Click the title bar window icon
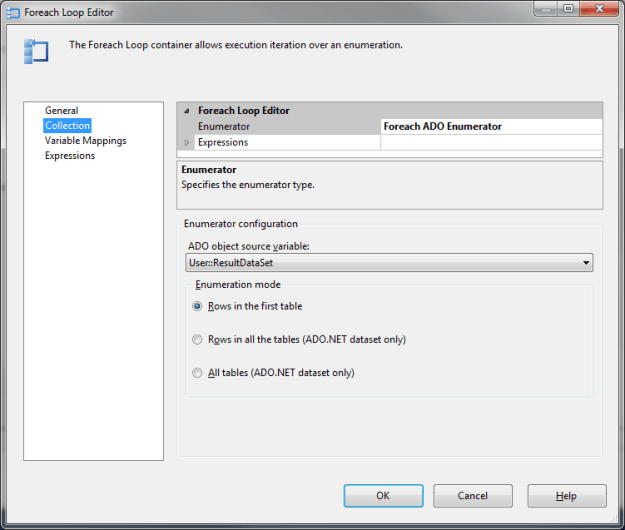Viewport: 625px width, 530px height. [12, 12]
